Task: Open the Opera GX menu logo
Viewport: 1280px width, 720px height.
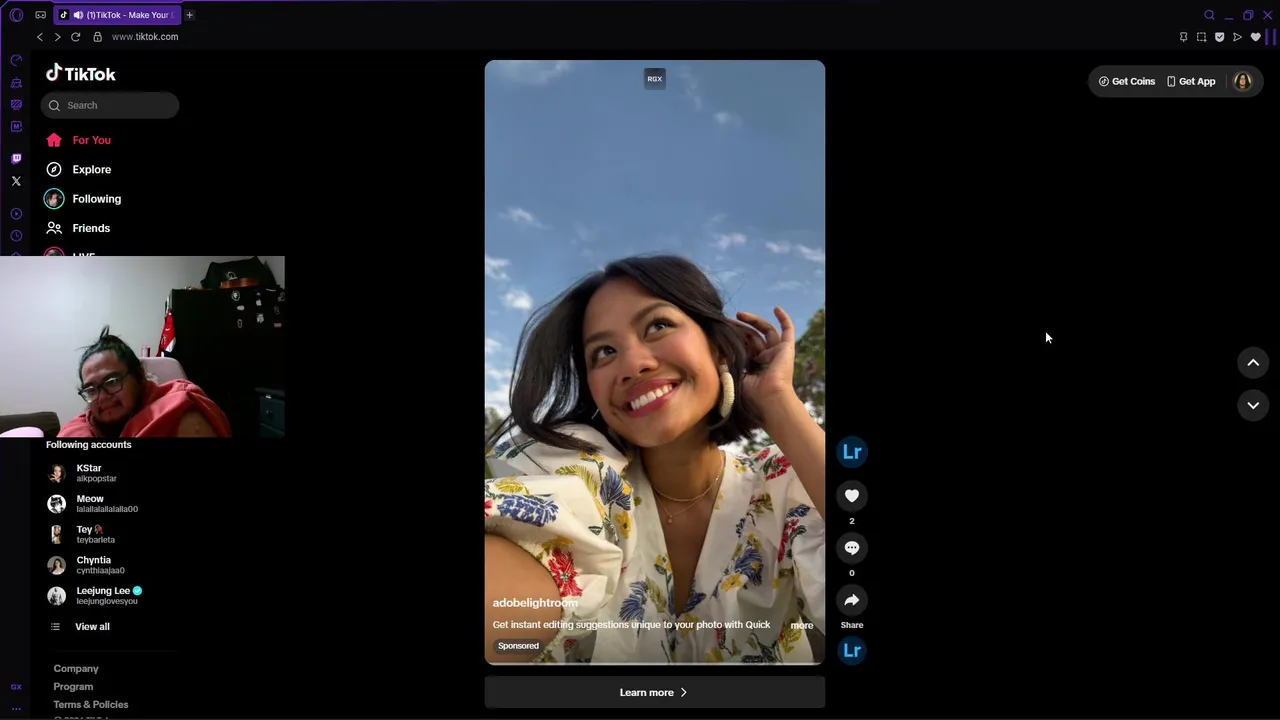Action: pyautogui.click(x=16, y=15)
